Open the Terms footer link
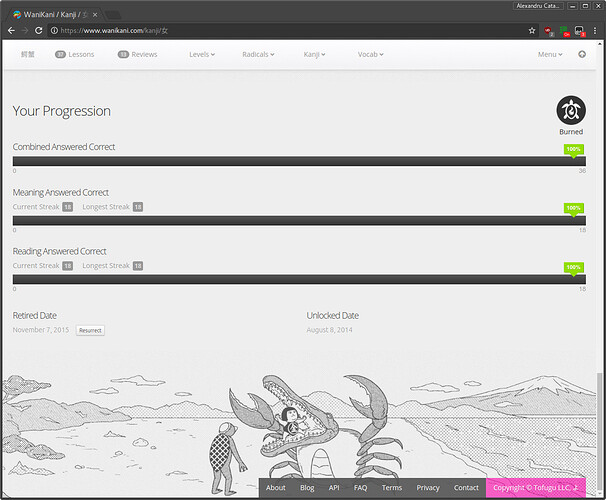 click(392, 488)
